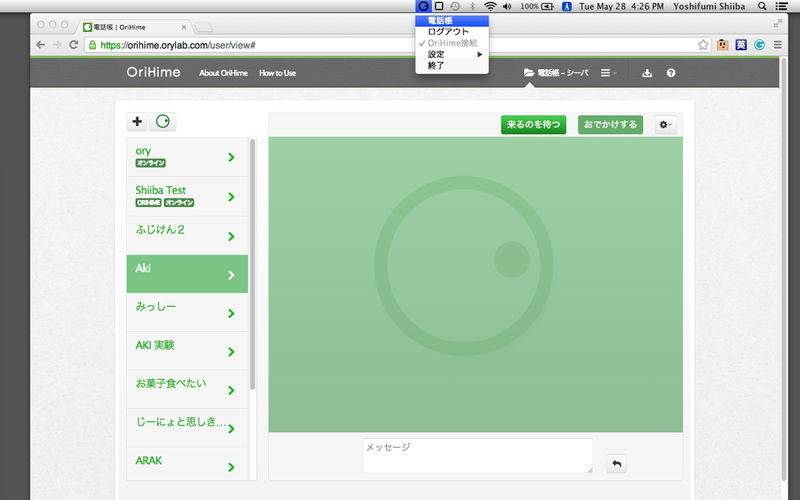Expand the お菓子食べたい contact chevron
800x500 pixels.
point(231,390)
